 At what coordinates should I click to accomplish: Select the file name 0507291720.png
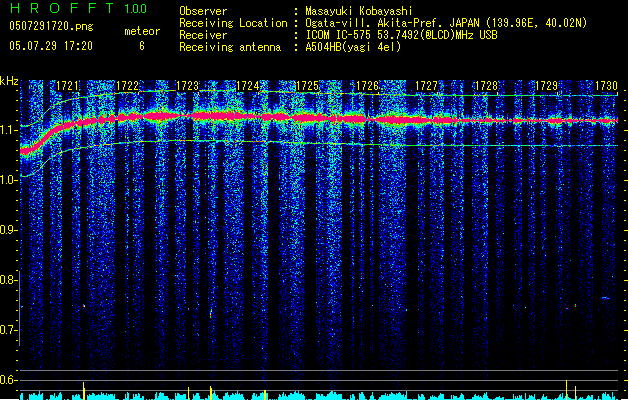(51, 26)
